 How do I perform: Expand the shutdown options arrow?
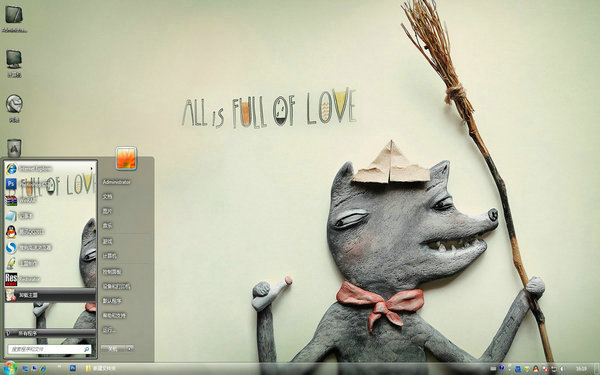[x=129, y=349]
